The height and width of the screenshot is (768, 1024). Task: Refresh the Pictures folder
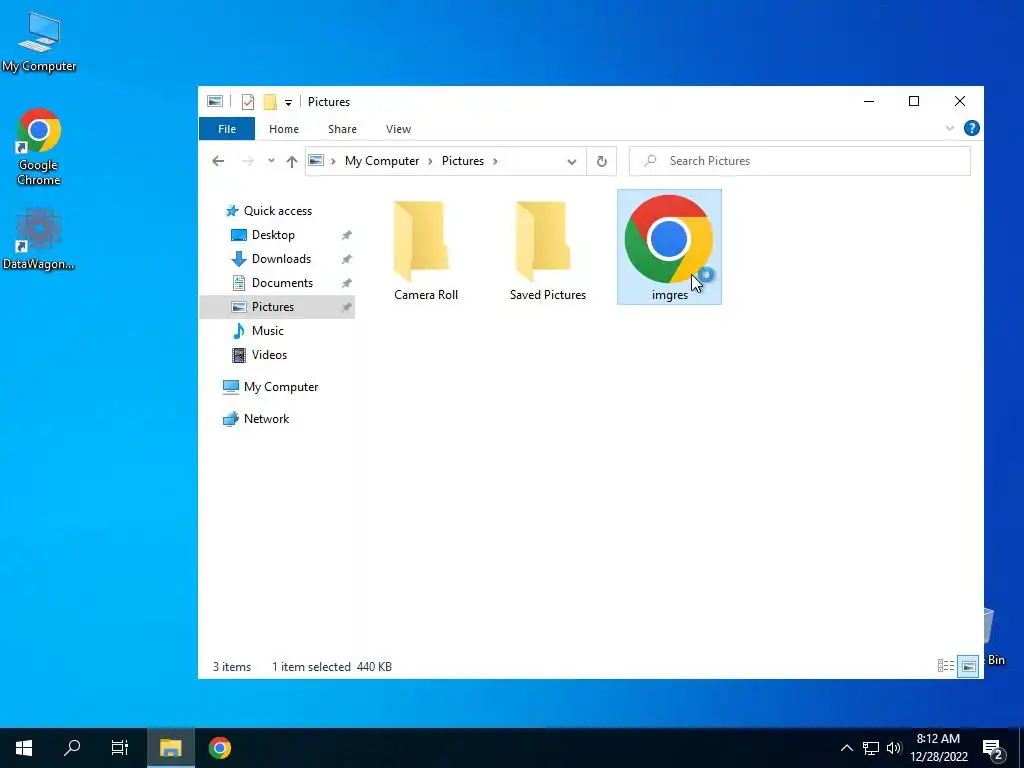tap(601, 161)
